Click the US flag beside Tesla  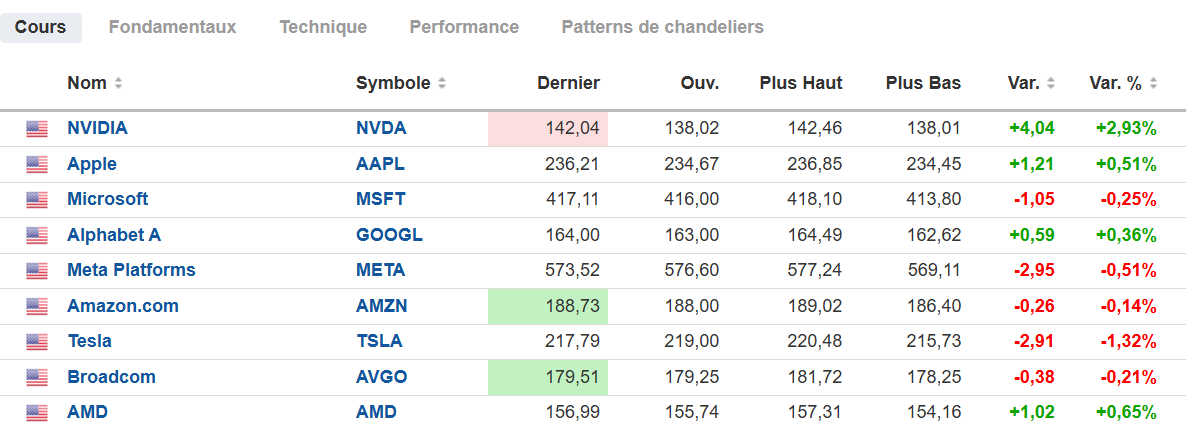pos(37,341)
